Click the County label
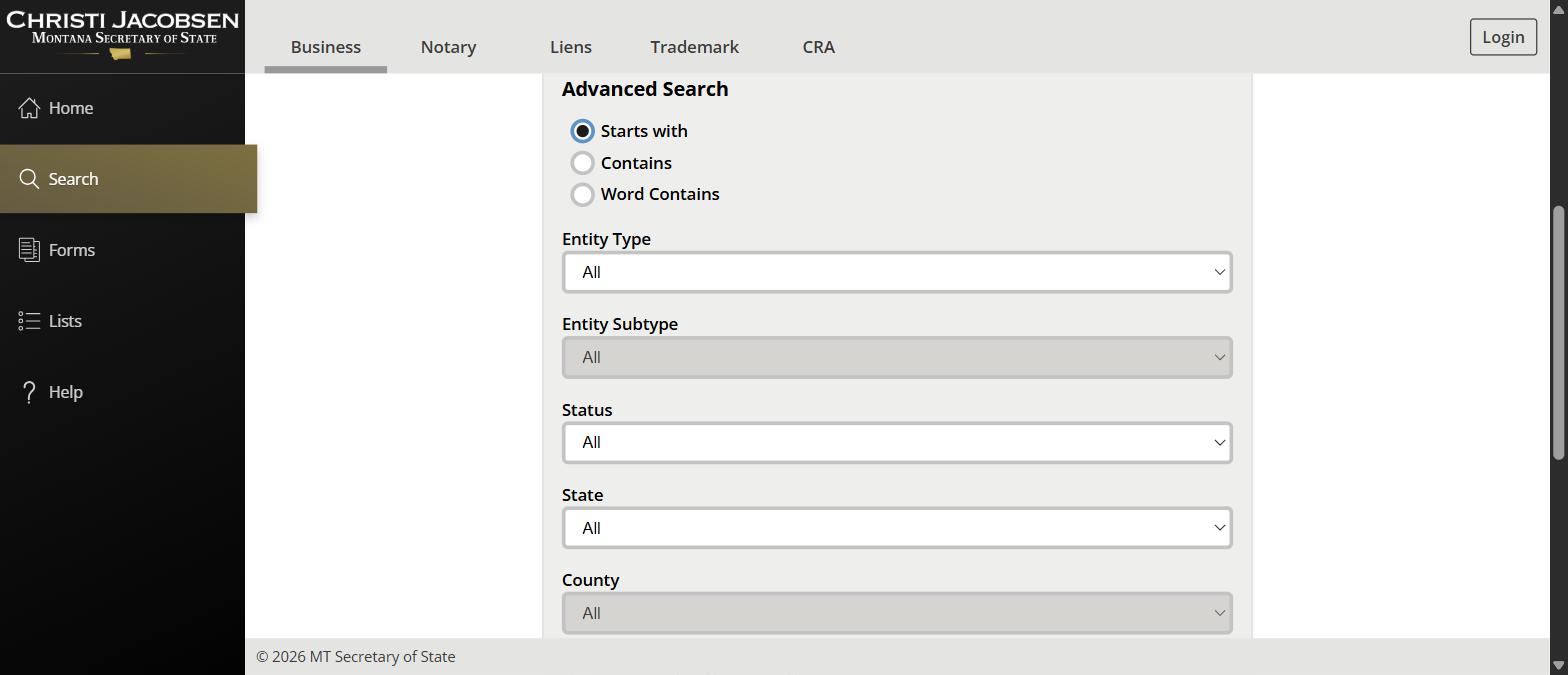This screenshot has width=1568, height=675. [x=590, y=580]
